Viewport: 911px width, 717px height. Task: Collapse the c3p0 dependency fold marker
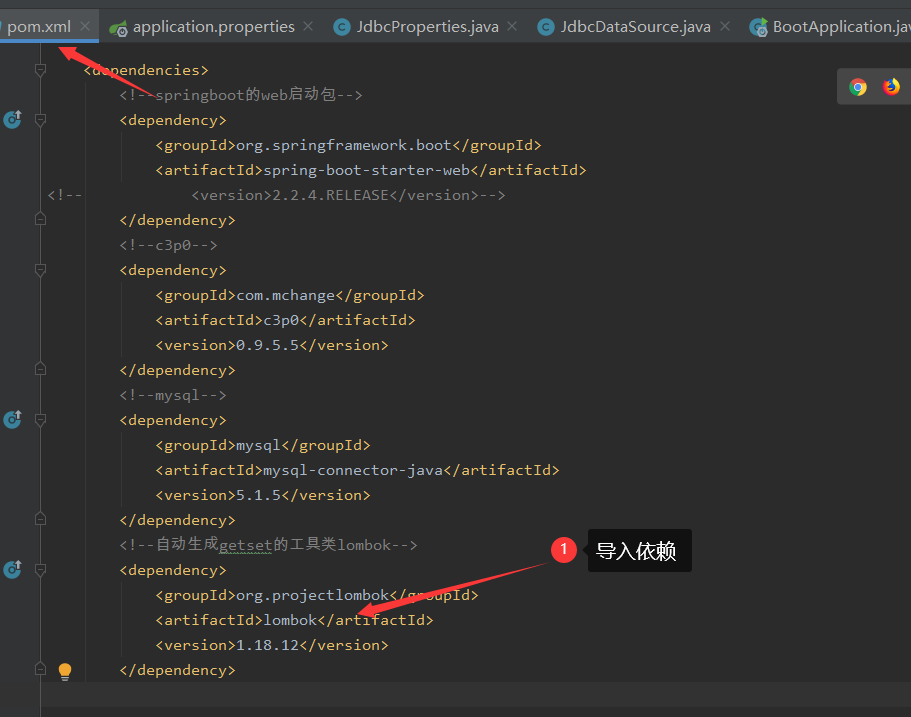[40, 270]
